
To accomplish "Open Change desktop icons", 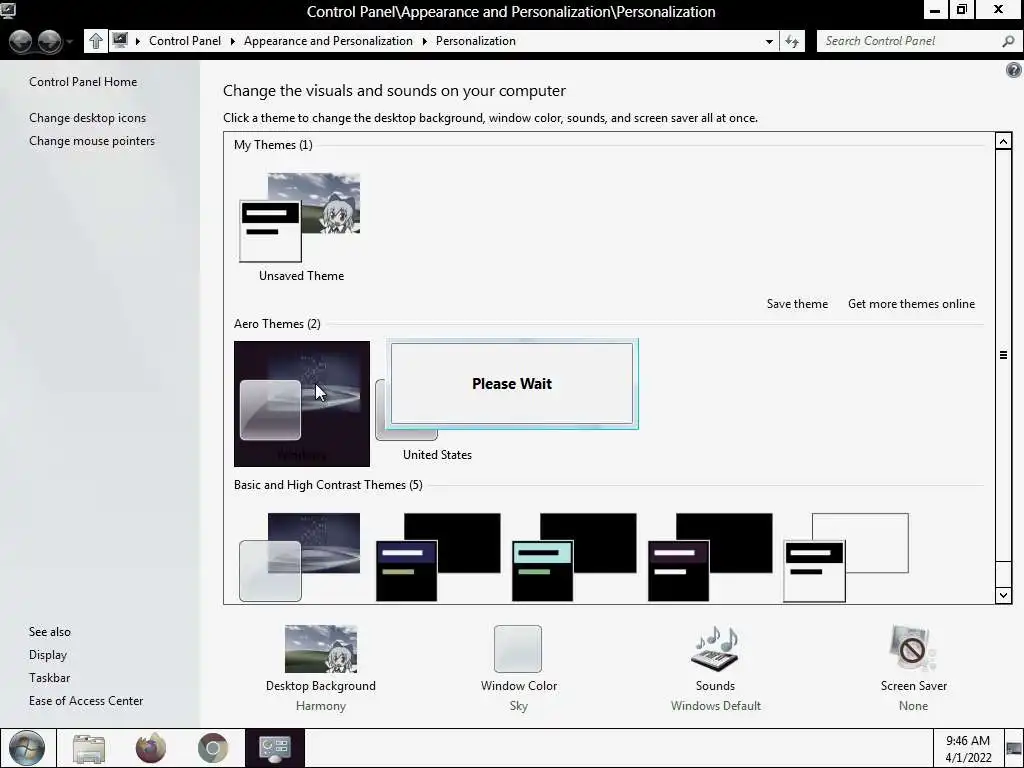I will coord(88,118).
